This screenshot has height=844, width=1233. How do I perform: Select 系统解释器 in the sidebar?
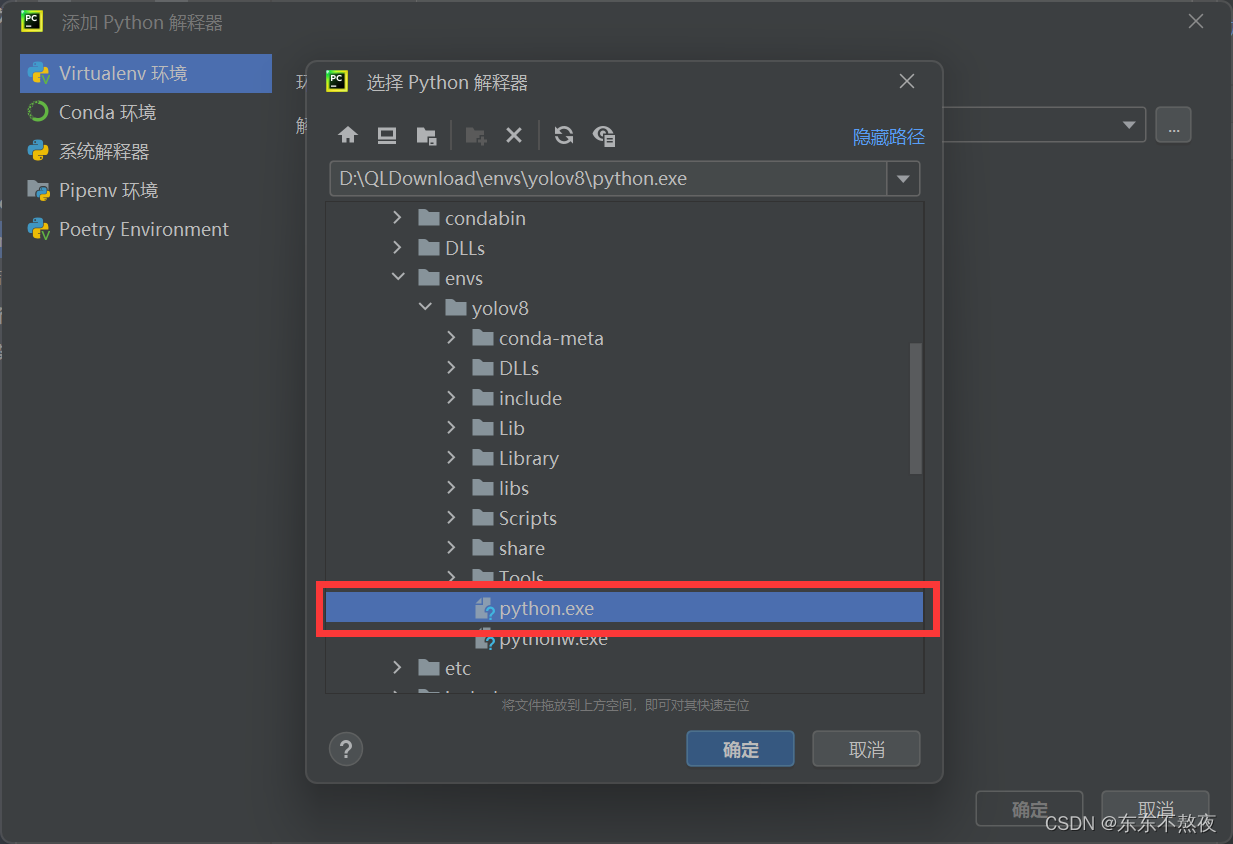(146, 151)
